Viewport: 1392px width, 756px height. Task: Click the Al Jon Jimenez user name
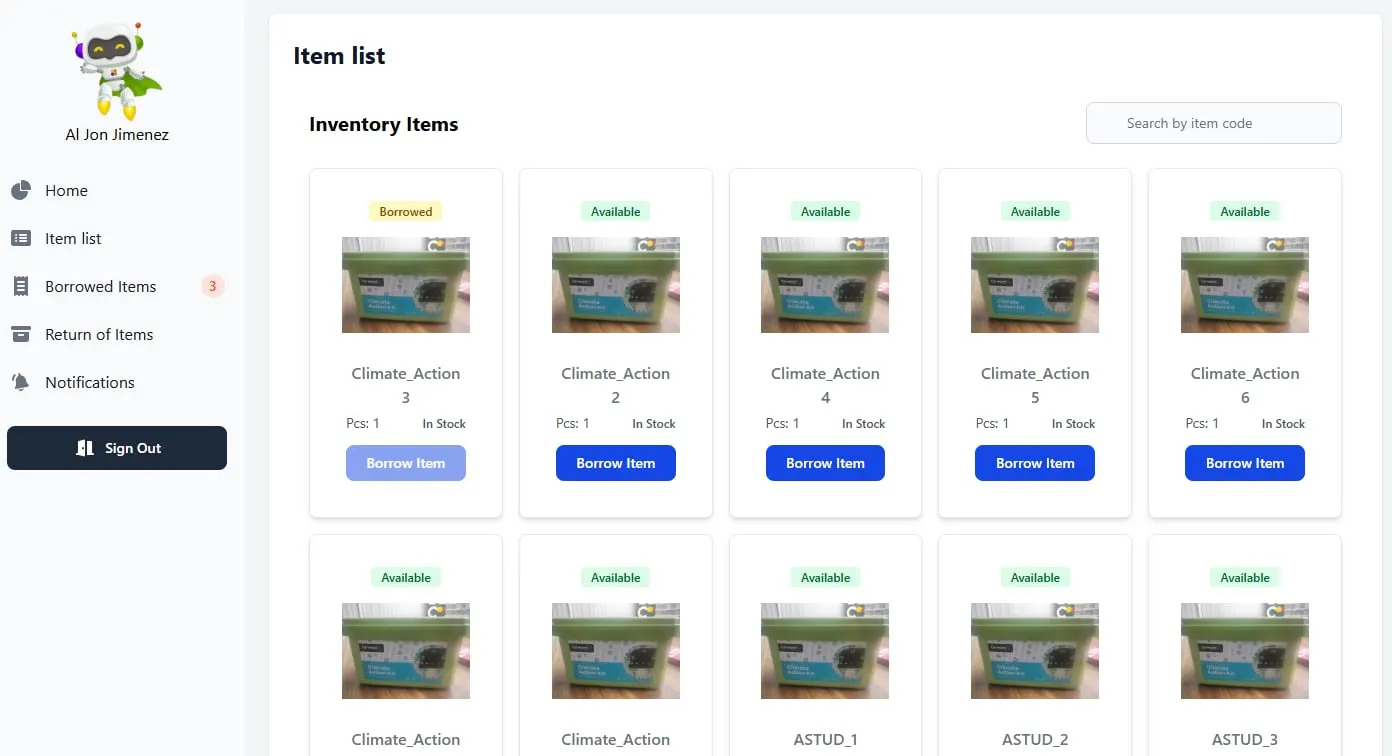pyautogui.click(x=117, y=134)
